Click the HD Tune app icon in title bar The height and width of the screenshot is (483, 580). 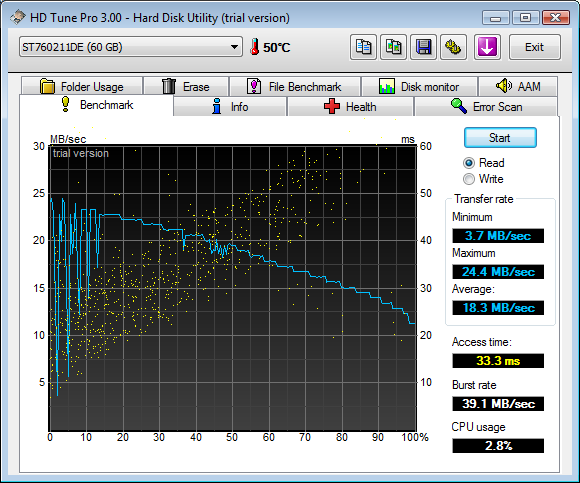[x=17, y=17]
